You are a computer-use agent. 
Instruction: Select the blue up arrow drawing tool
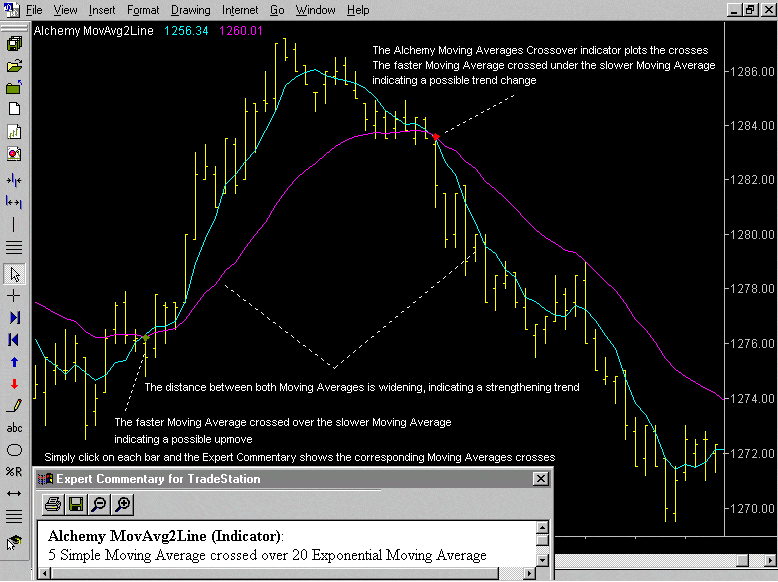(x=14, y=362)
